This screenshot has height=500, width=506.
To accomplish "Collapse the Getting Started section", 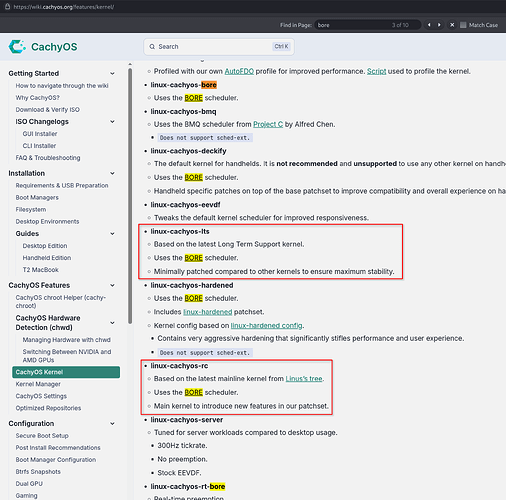I will [x=112, y=73].
